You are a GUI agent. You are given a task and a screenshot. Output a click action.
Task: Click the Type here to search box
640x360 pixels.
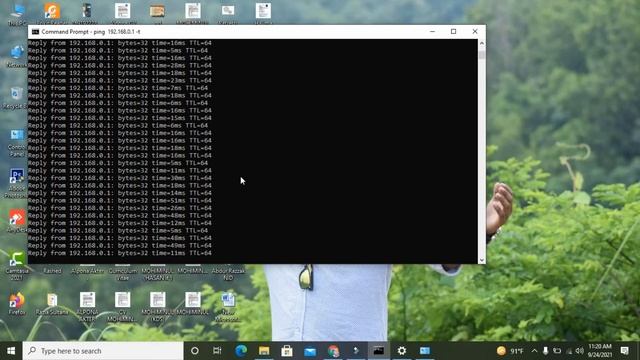pyautogui.click(x=103, y=351)
